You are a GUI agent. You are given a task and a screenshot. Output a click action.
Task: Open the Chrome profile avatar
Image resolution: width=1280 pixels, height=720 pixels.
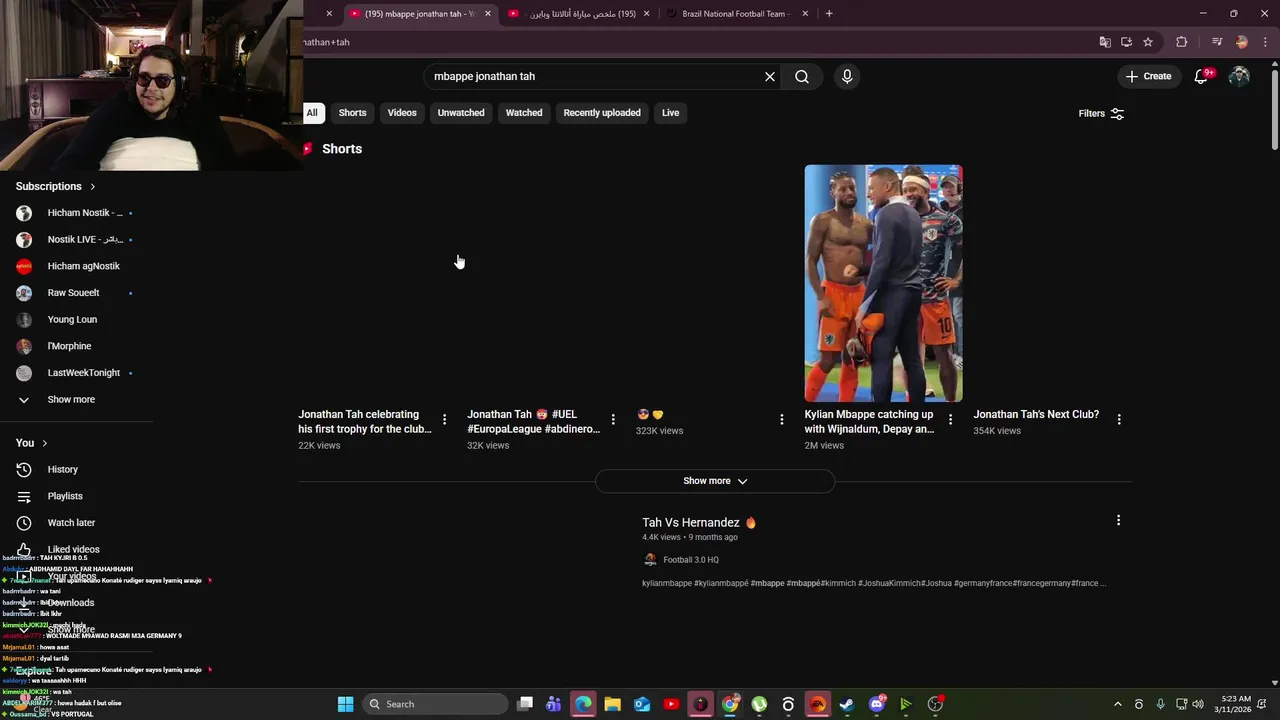(x=1242, y=42)
